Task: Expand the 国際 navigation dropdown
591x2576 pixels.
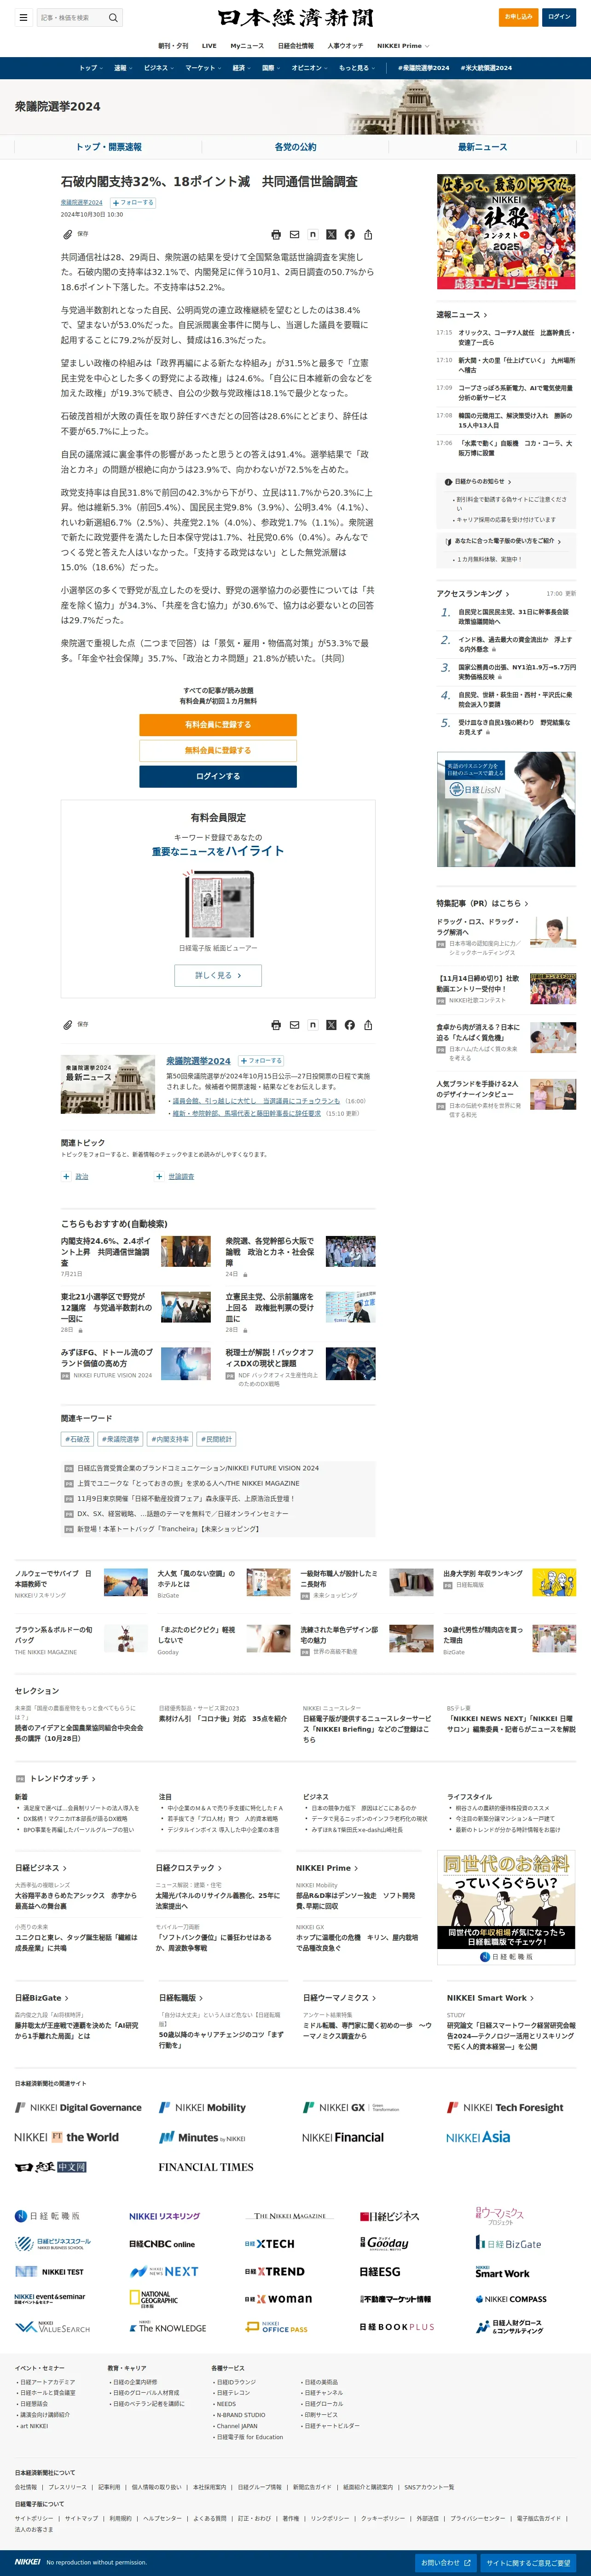Action: (271, 68)
